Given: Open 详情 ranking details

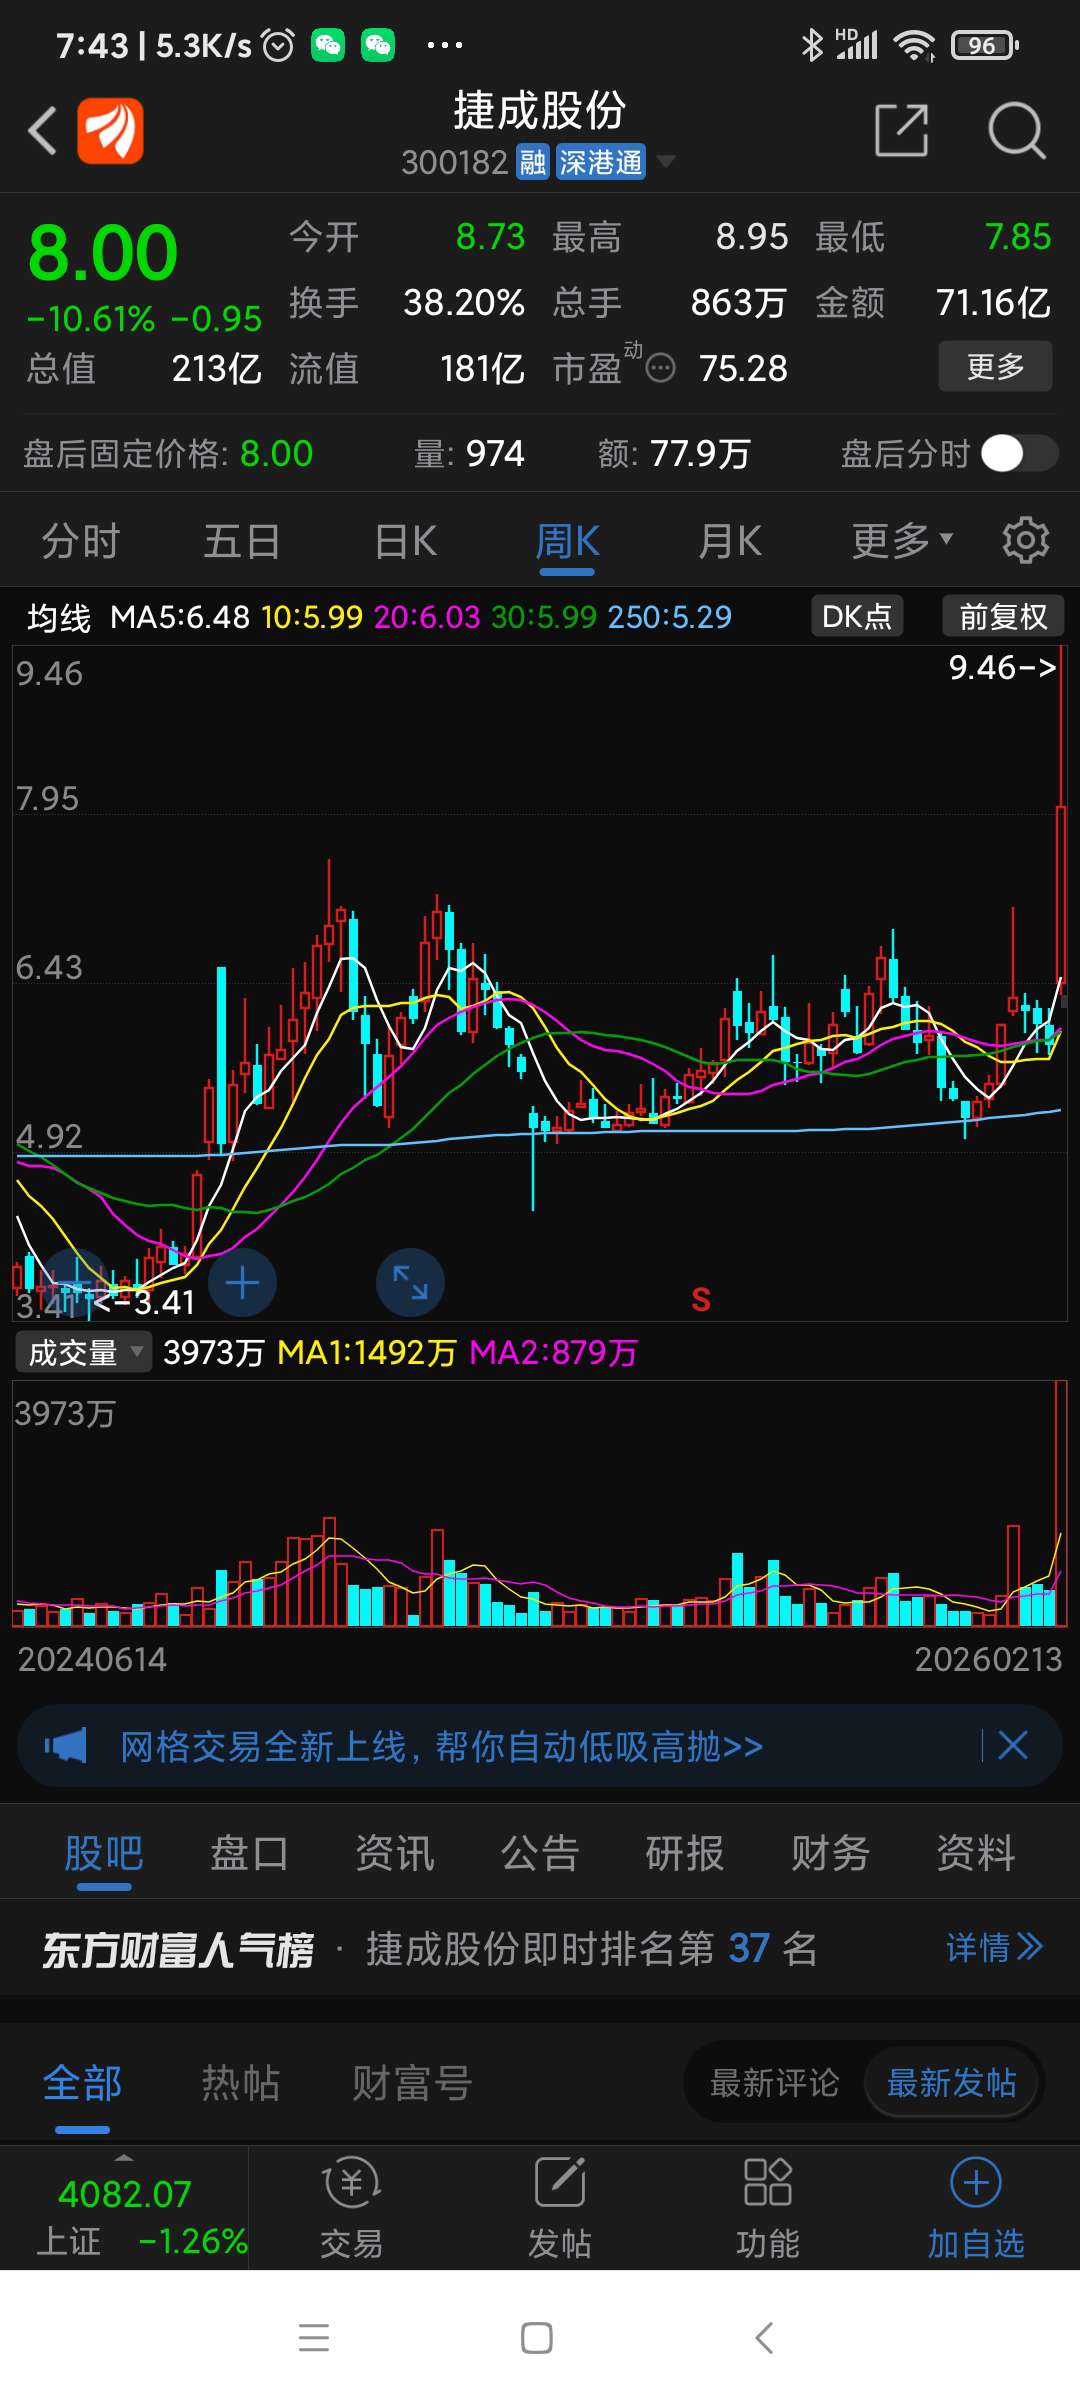Looking at the screenshot, I should coord(994,1948).
